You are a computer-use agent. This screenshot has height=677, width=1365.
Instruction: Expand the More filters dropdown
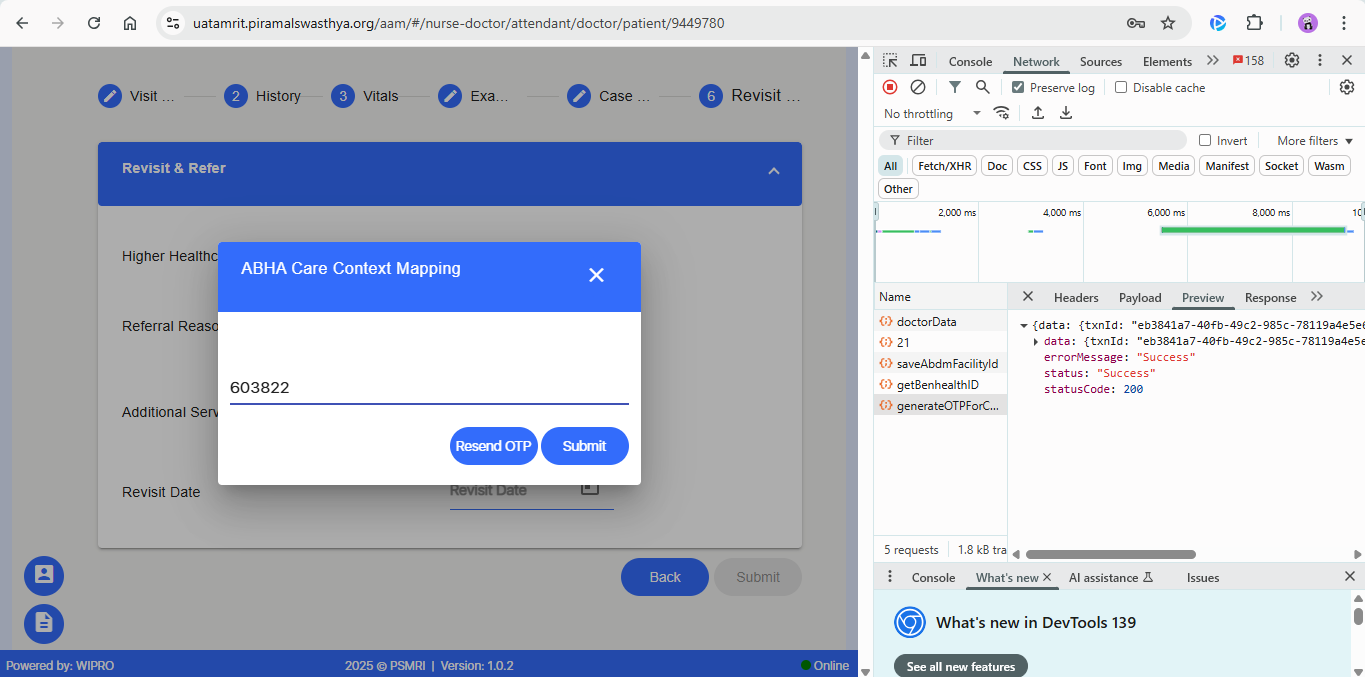coord(1314,141)
